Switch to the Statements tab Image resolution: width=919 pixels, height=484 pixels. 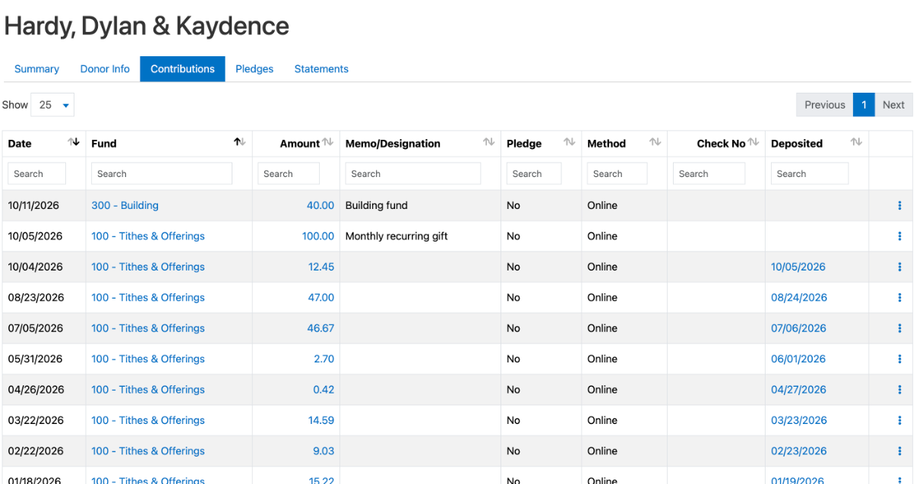[x=321, y=69]
